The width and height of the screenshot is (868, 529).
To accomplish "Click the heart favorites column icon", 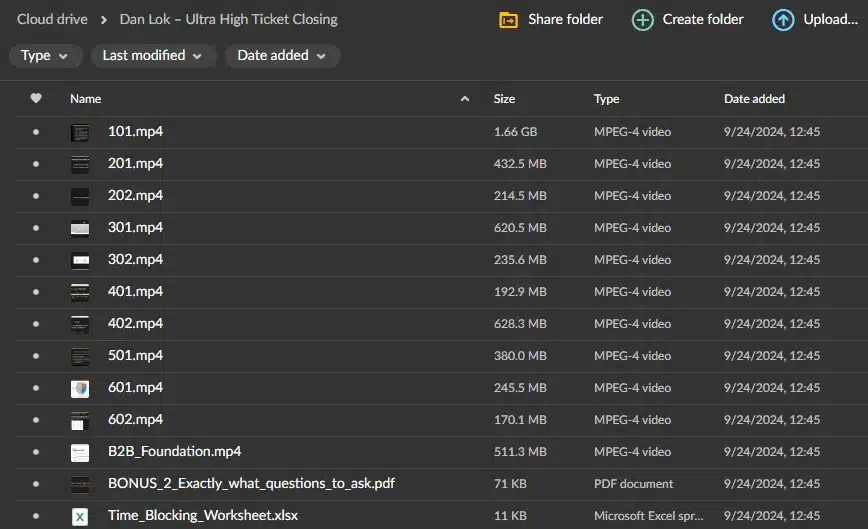I will (36, 98).
